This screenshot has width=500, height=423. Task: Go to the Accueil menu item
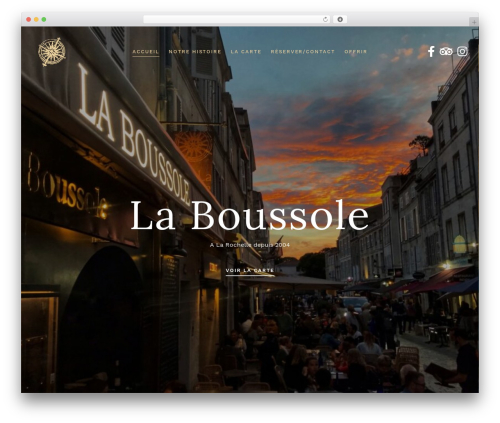[146, 52]
